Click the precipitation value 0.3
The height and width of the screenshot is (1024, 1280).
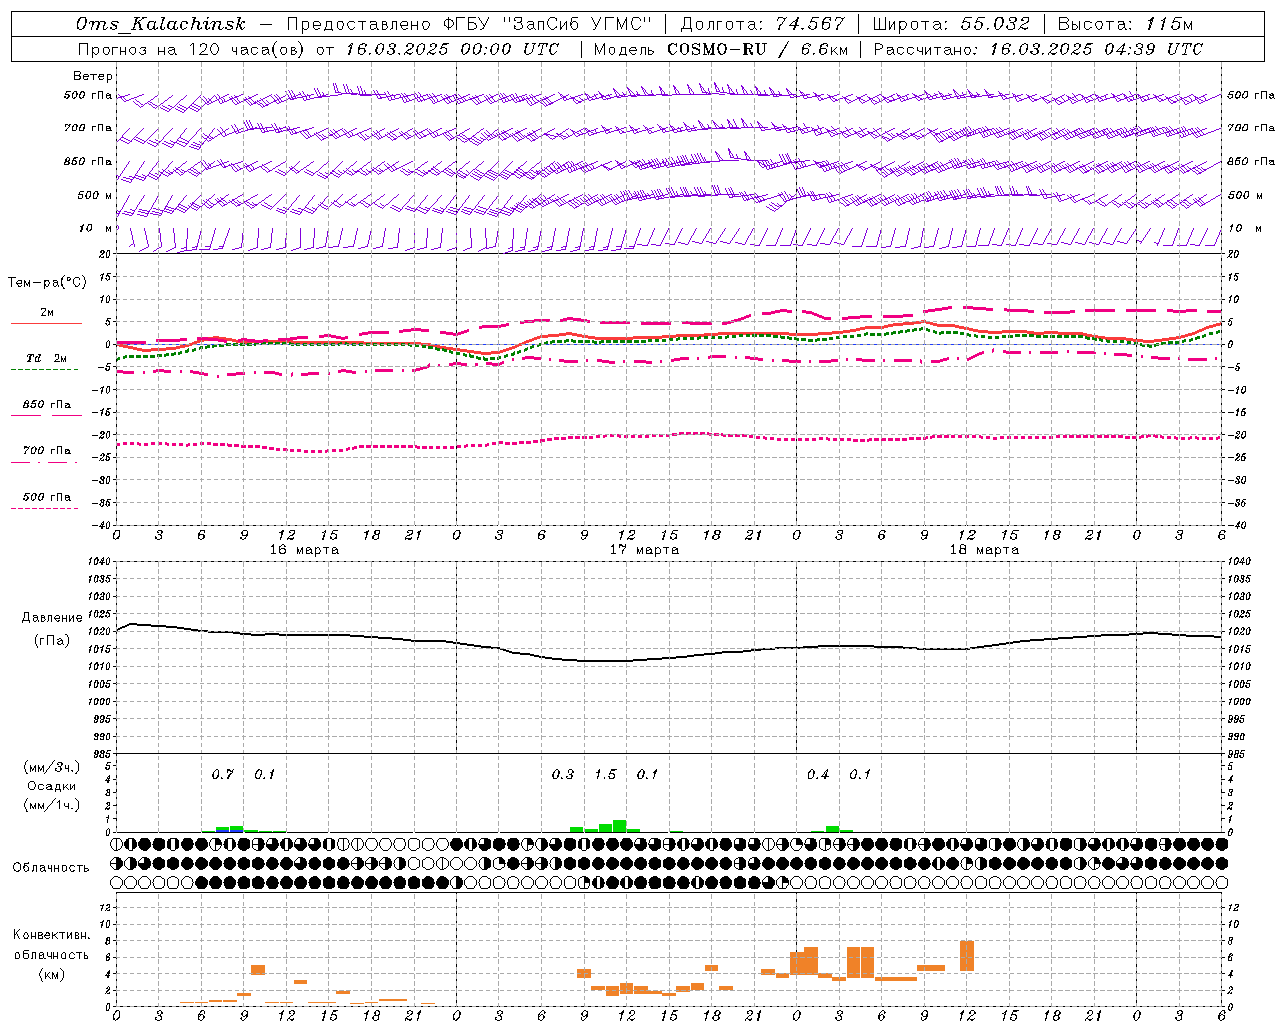tap(563, 774)
